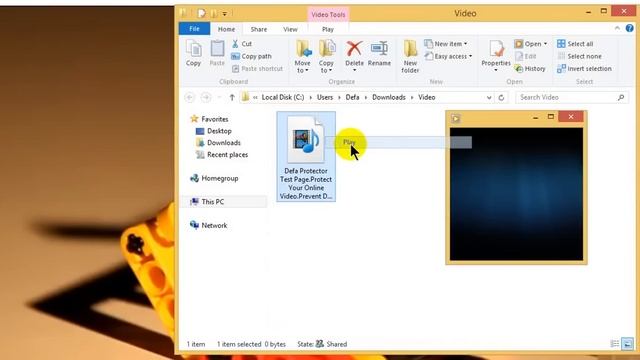Image resolution: width=640 pixels, height=360 pixels.
Task: Open the Customize Quick Access Toolbar dropdown
Action: [x=224, y=14]
